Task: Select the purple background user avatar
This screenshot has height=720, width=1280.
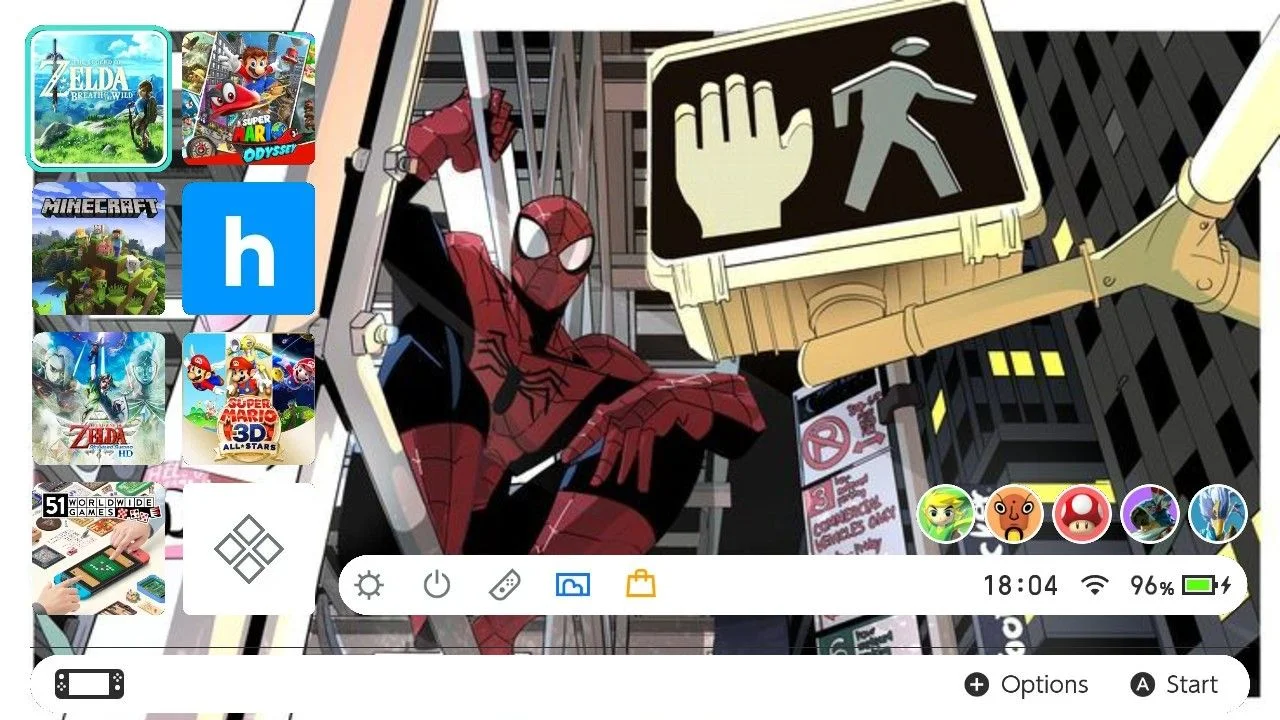Action: point(1150,513)
